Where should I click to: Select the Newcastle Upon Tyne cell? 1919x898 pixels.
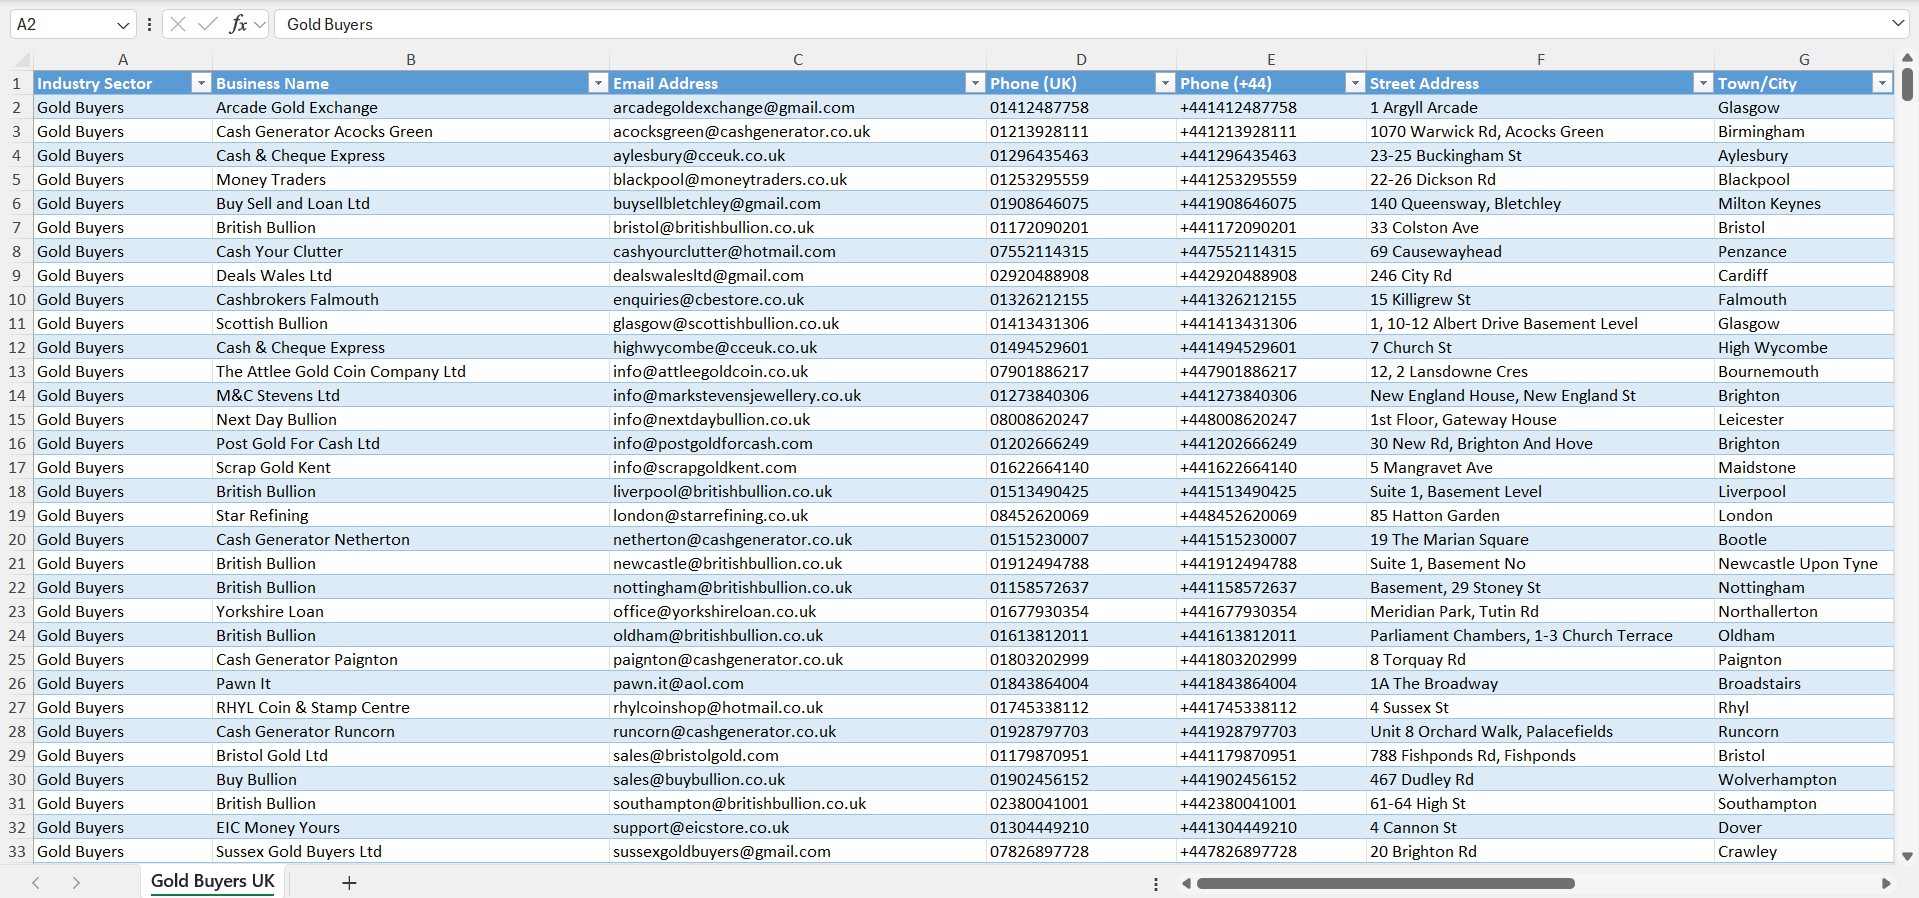[x=1804, y=563]
